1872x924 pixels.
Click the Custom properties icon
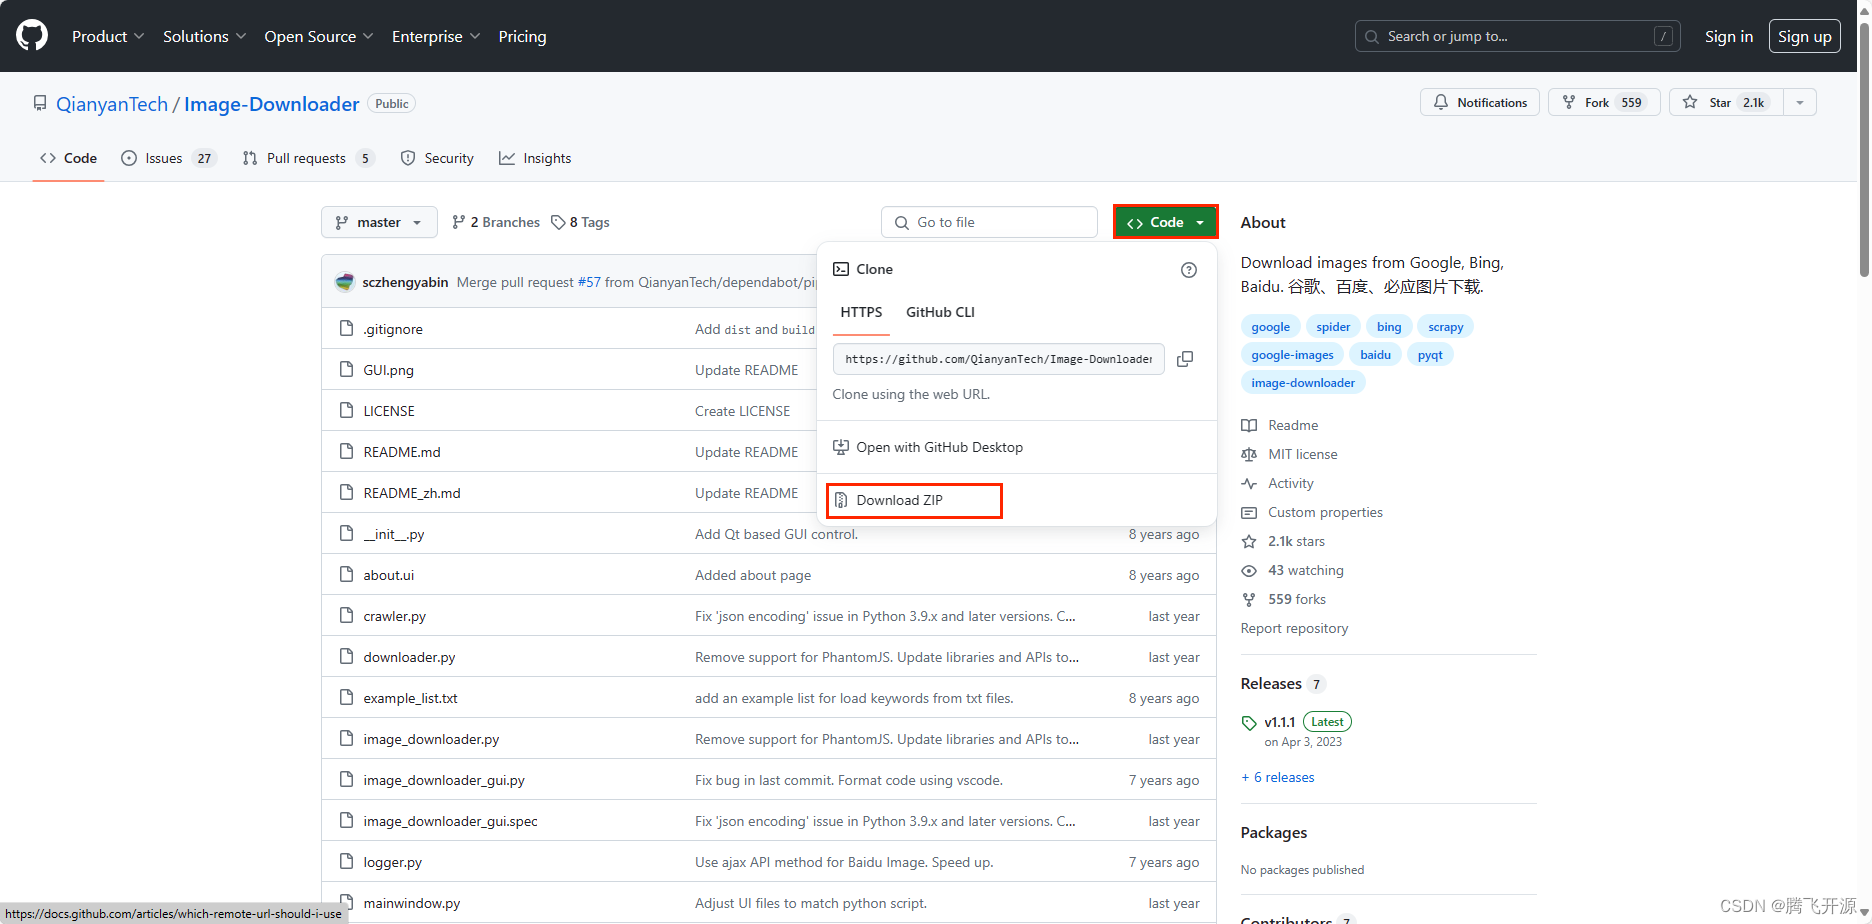[1249, 512]
